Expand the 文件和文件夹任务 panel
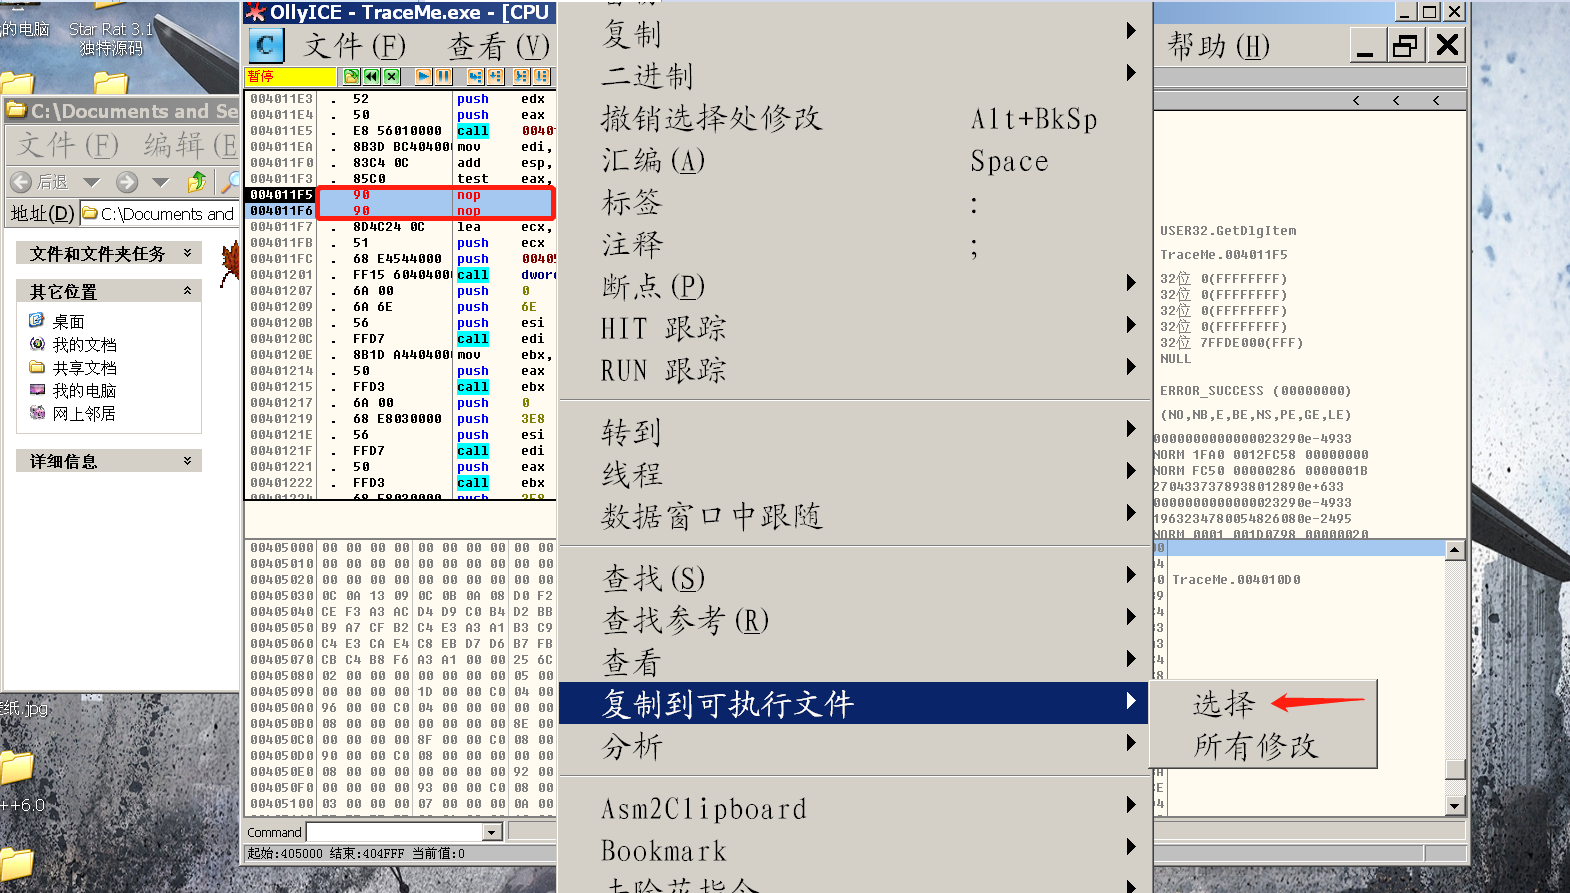Image resolution: width=1570 pixels, height=893 pixels. 187,253
